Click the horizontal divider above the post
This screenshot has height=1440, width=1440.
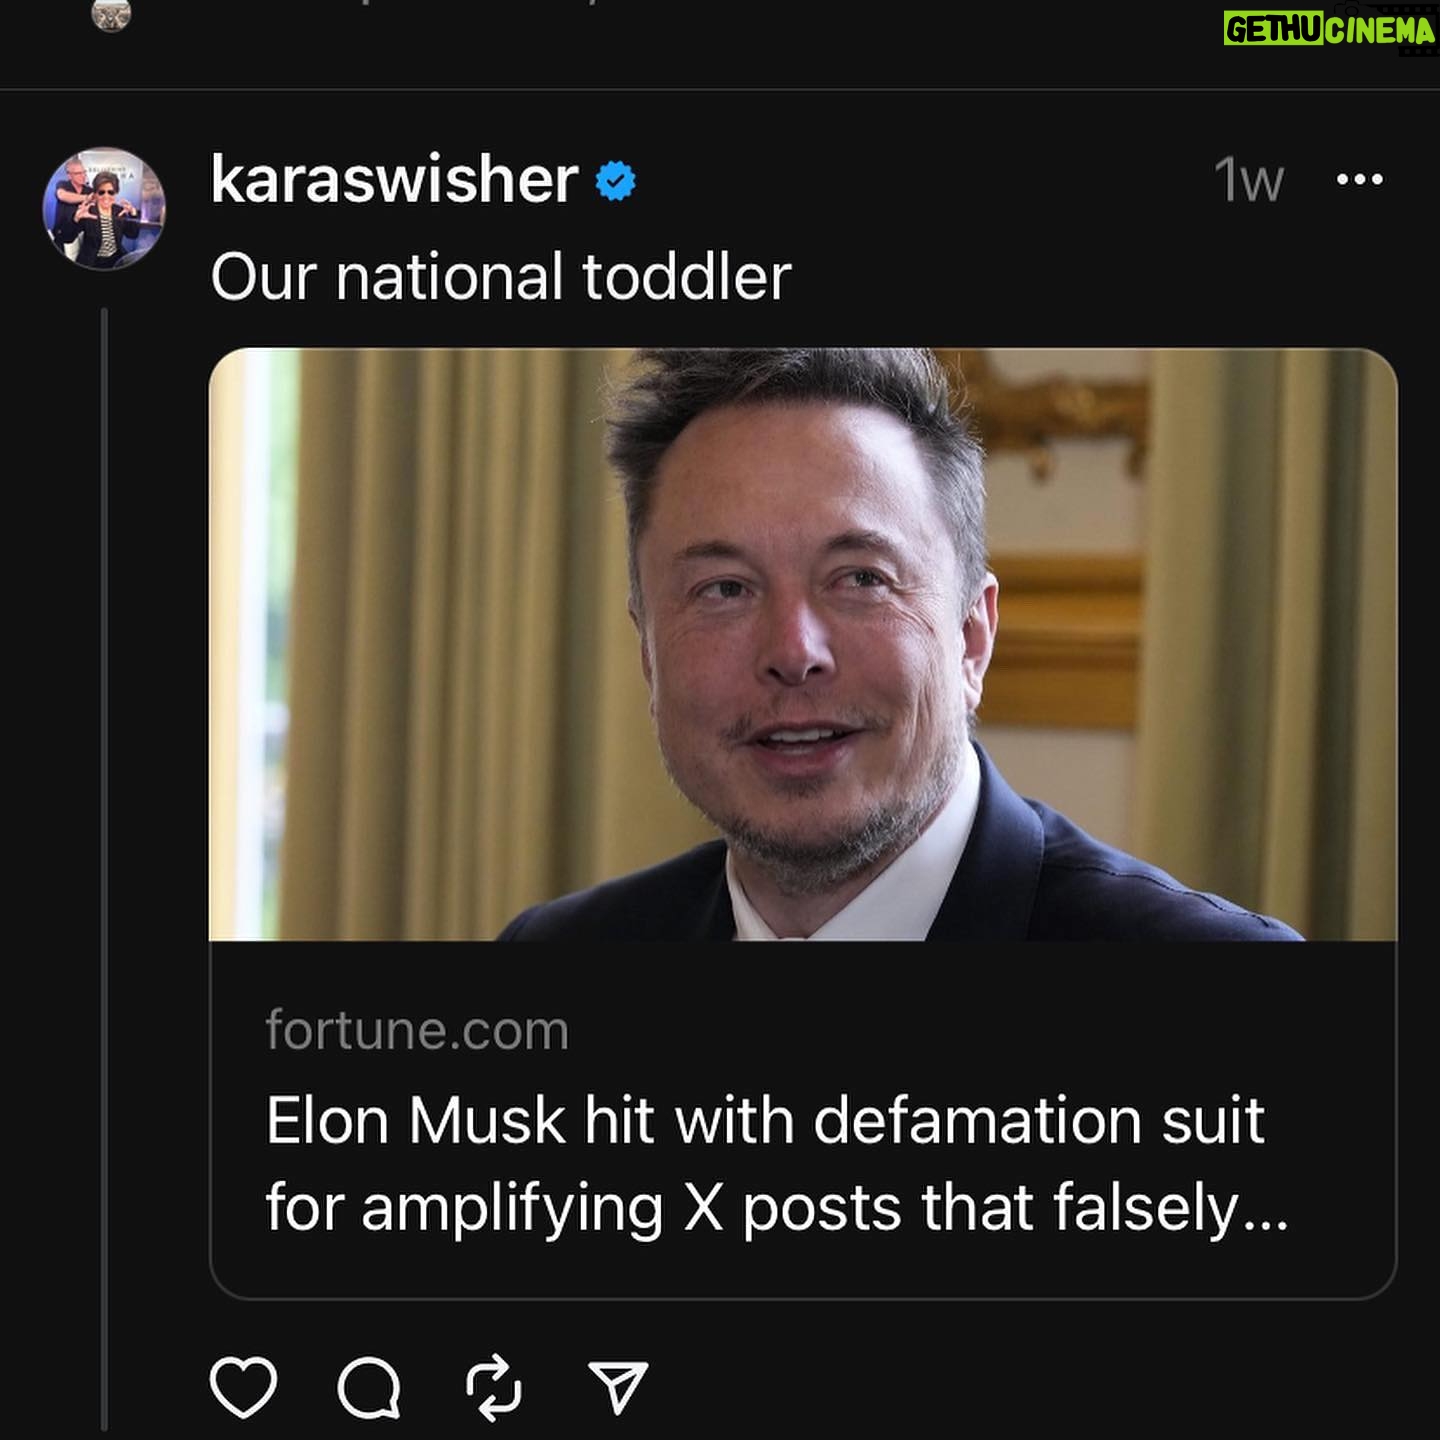[x=720, y=90]
